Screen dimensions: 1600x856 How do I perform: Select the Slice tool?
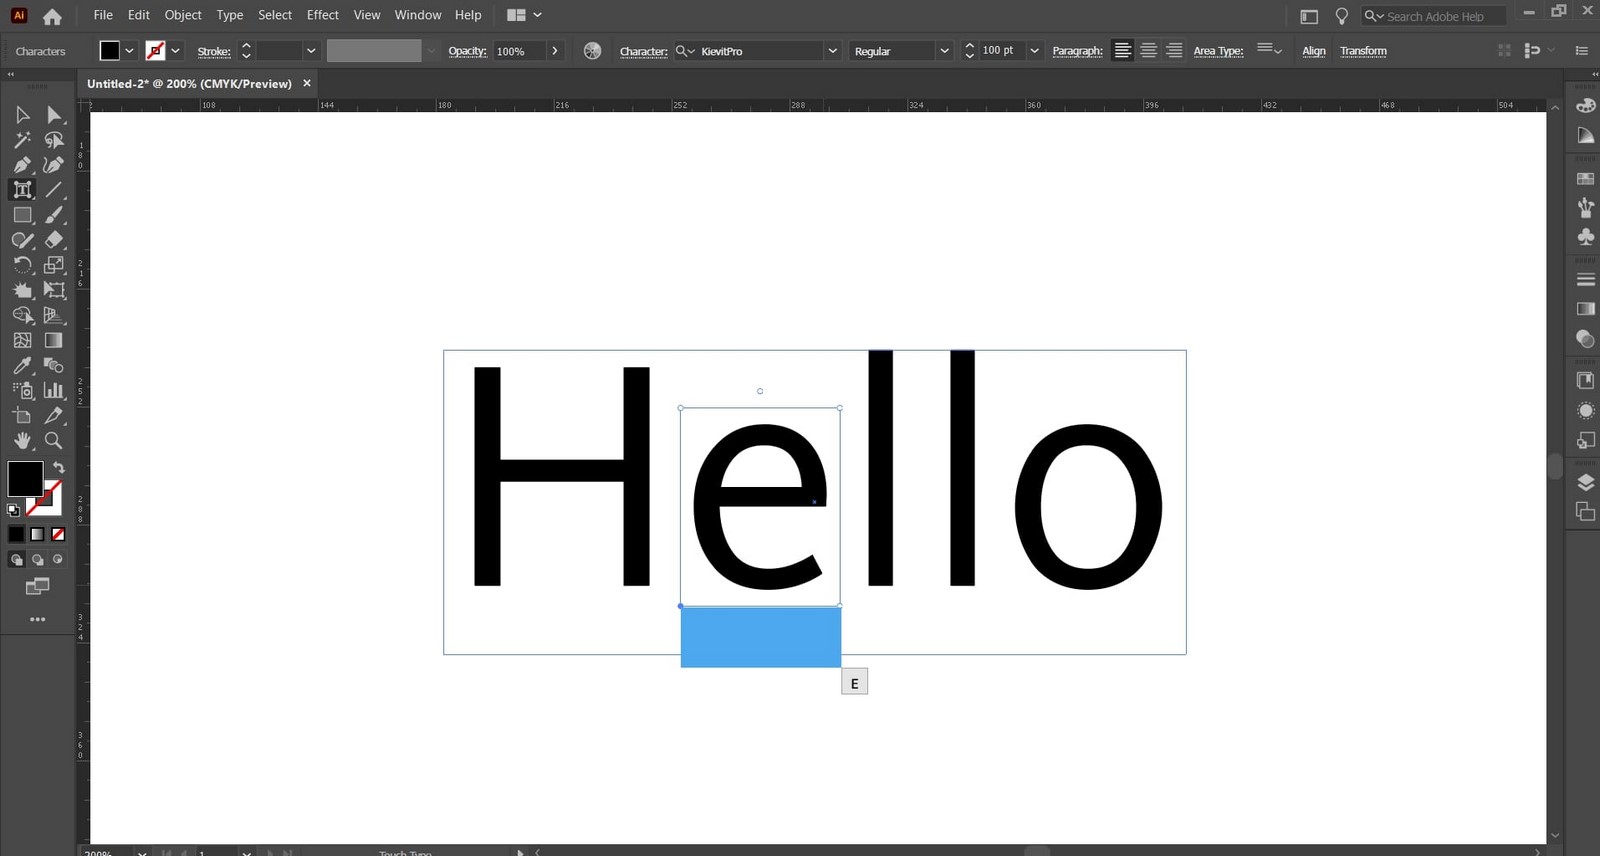54,415
